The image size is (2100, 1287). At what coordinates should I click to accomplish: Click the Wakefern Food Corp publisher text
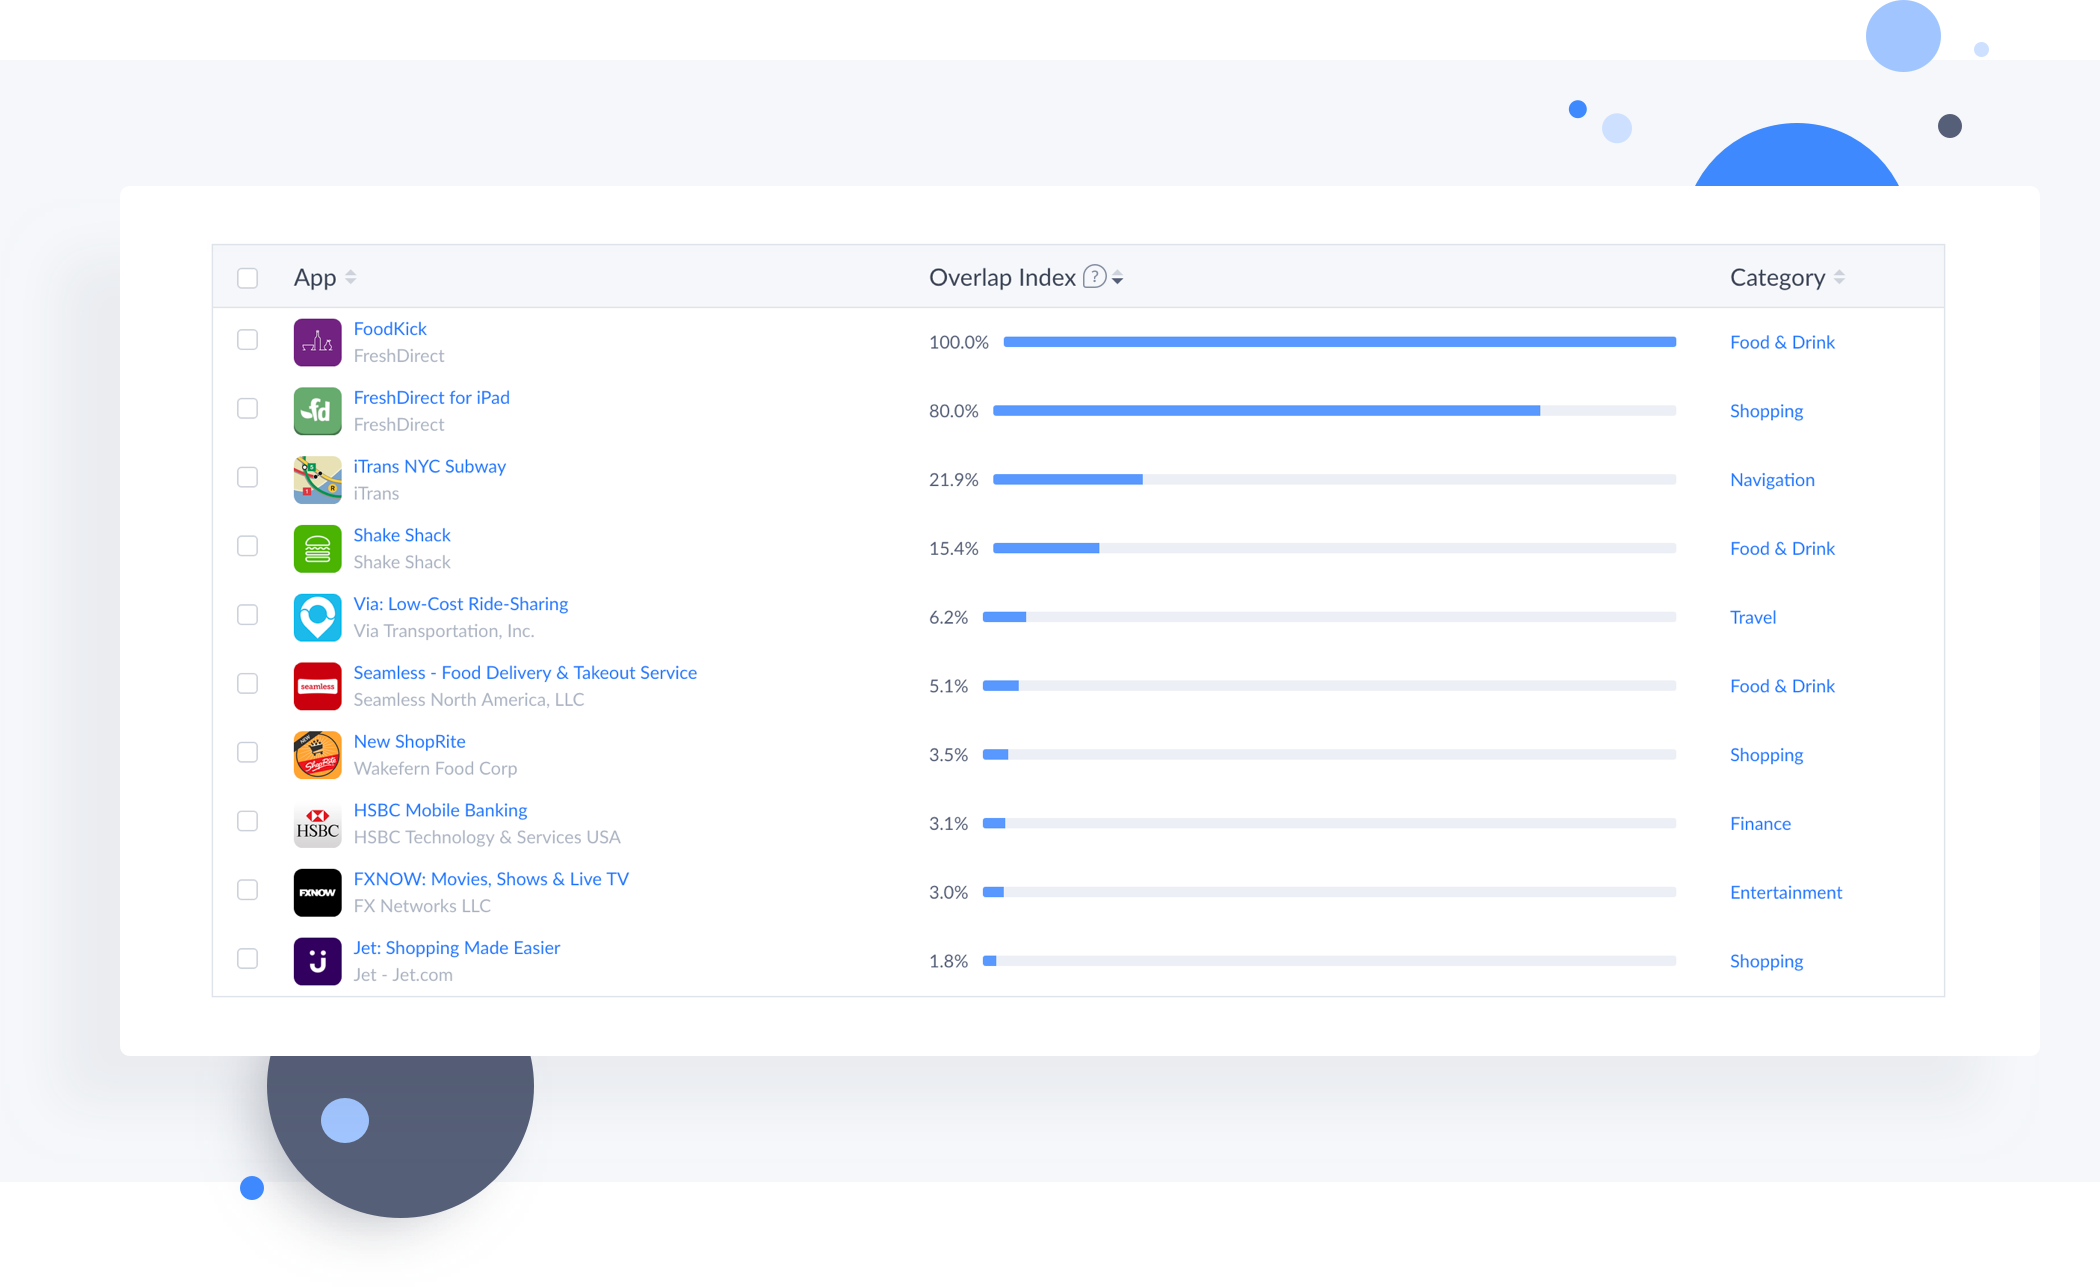pyautogui.click(x=435, y=769)
